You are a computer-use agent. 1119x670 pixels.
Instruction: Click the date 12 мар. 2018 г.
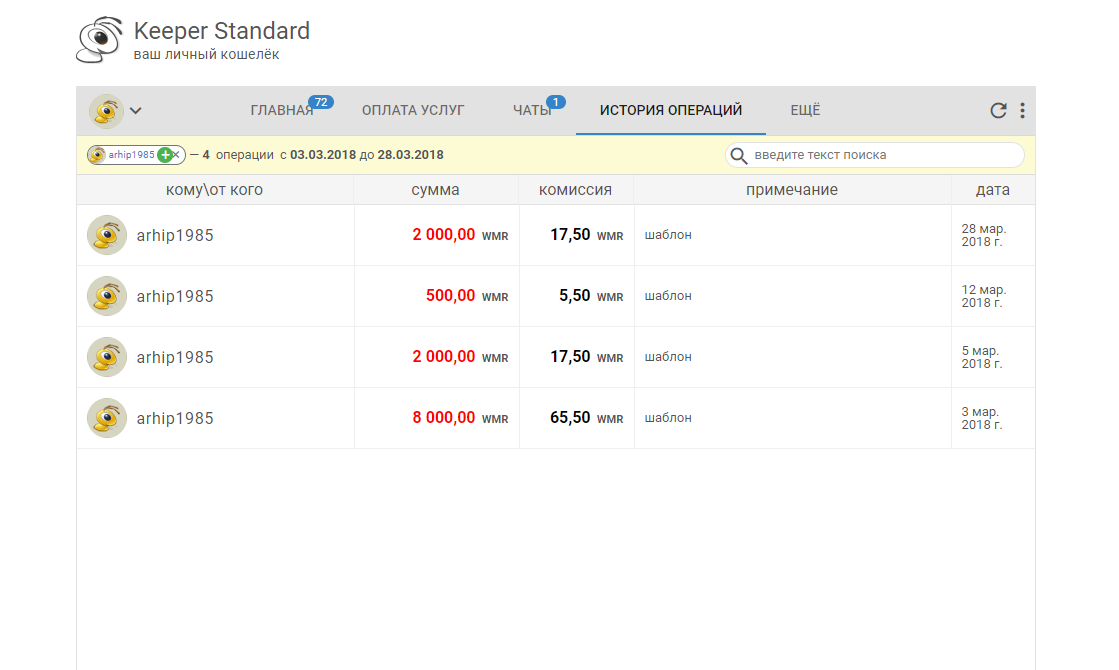pos(983,296)
